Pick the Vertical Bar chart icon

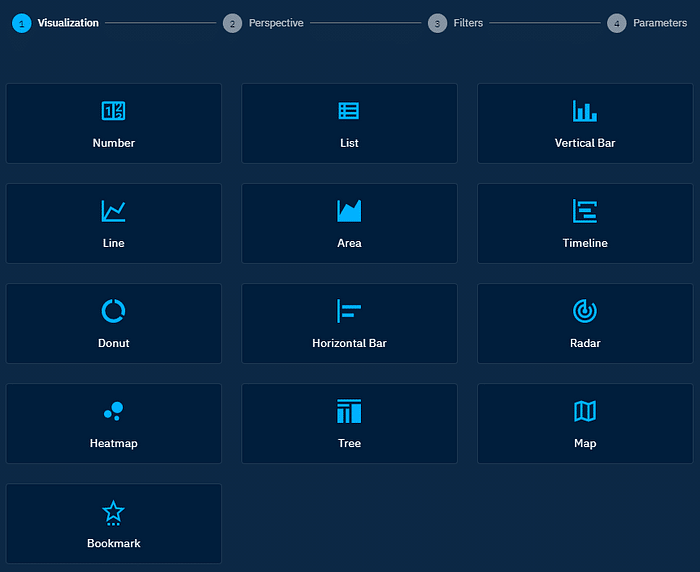[585, 111]
